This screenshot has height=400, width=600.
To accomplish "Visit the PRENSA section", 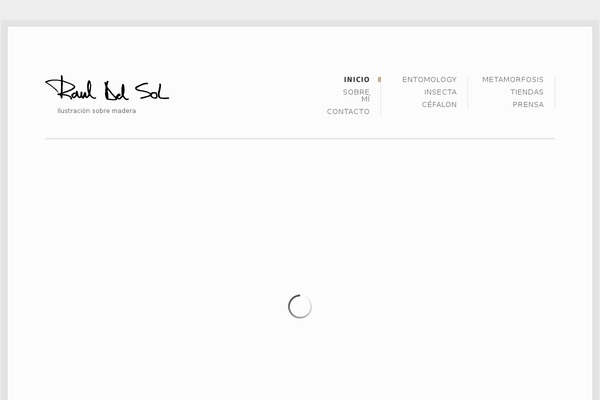I will click(528, 104).
